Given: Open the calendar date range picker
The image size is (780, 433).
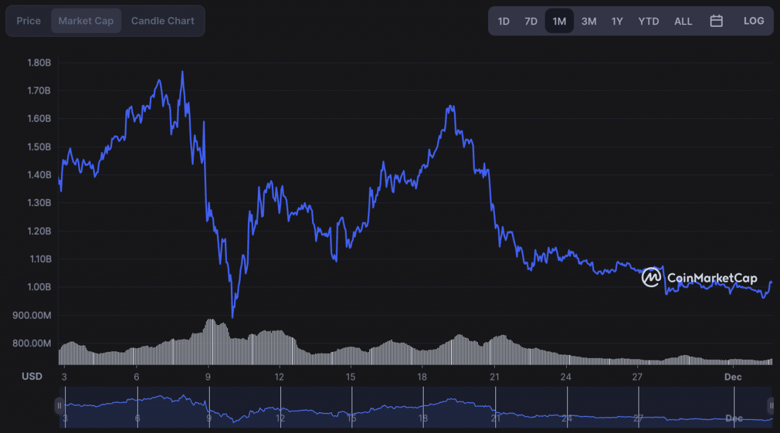Looking at the screenshot, I should (716, 21).
